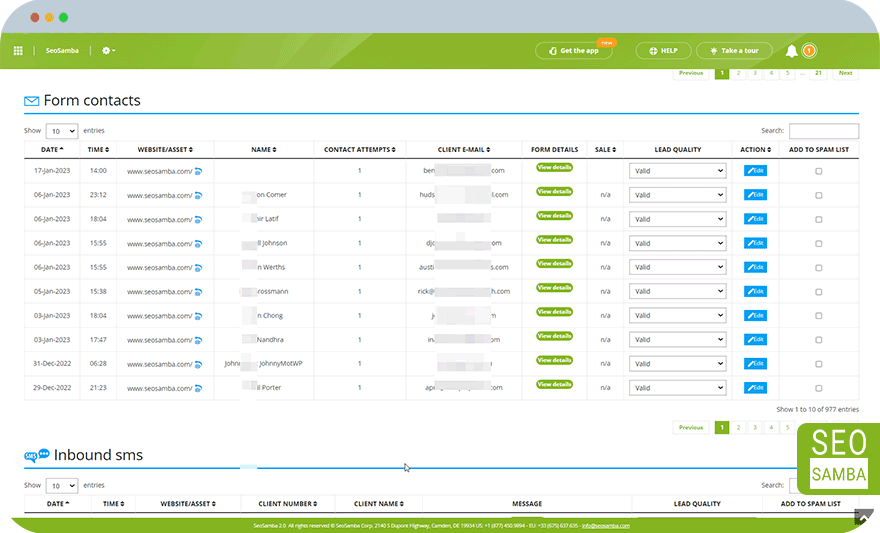Open Form contacts entries count dropdown
The height and width of the screenshot is (533, 880).
62,131
